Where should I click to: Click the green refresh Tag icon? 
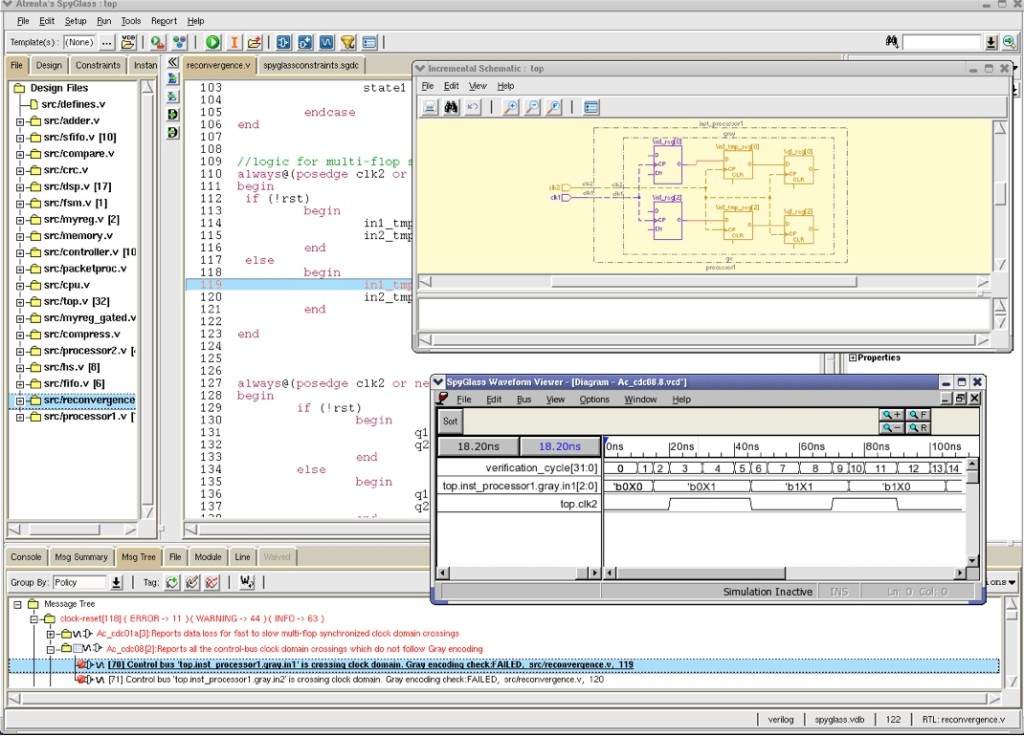point(172,582)
